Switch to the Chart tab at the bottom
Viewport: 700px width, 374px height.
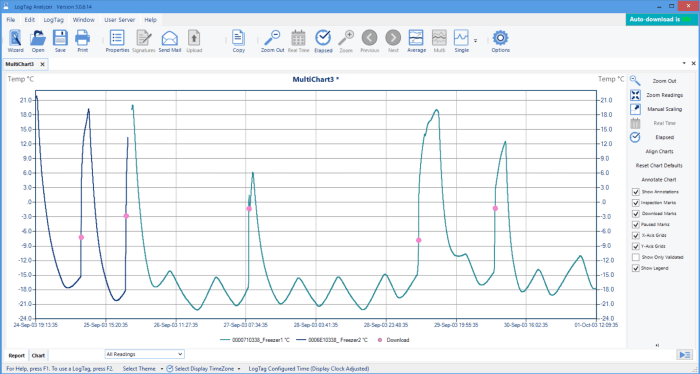38,356
